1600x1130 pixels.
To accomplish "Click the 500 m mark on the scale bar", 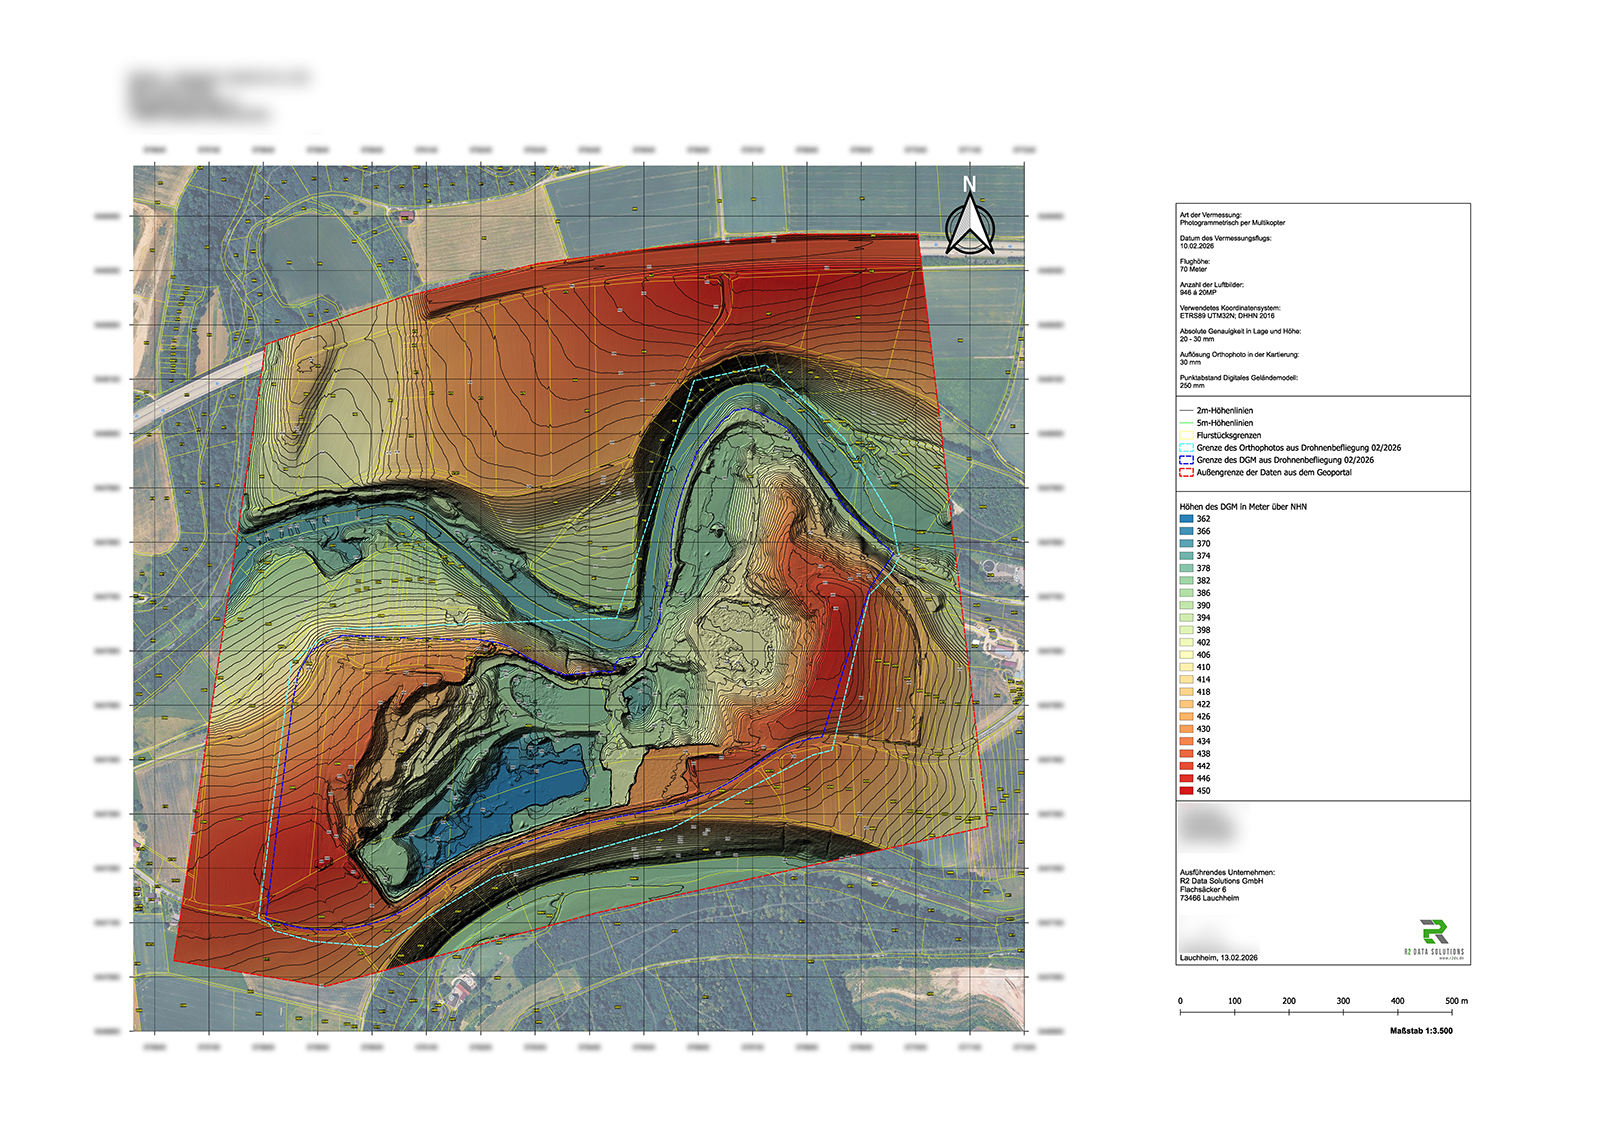I will (x=1453, y=1000).
